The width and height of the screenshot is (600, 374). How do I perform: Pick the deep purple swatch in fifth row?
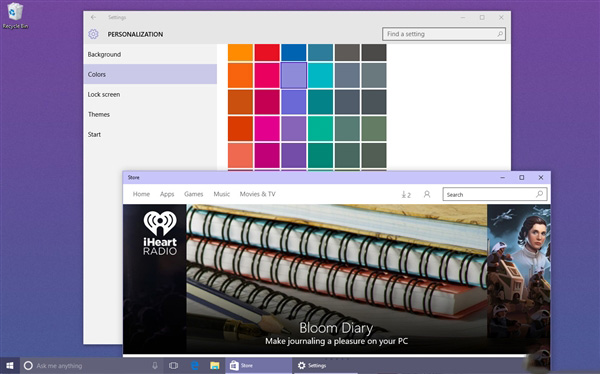click(x=294, y=155)
